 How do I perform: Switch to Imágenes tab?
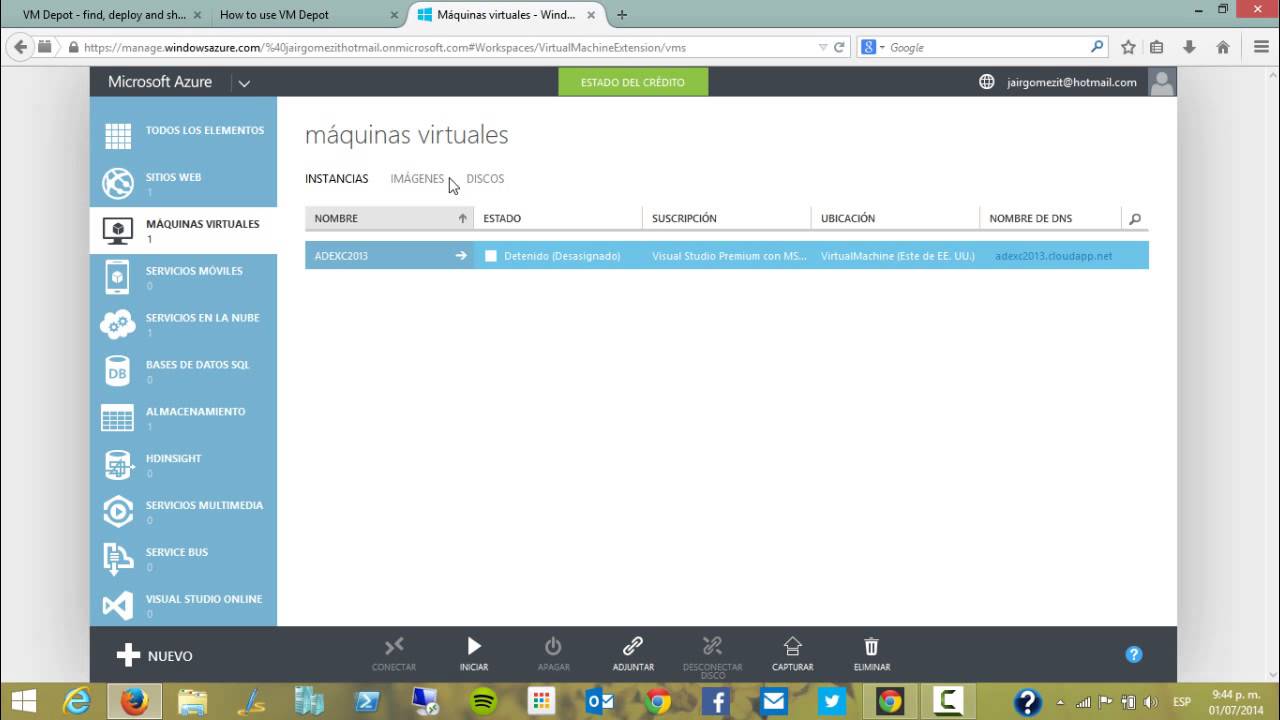(x=417, y=179)
